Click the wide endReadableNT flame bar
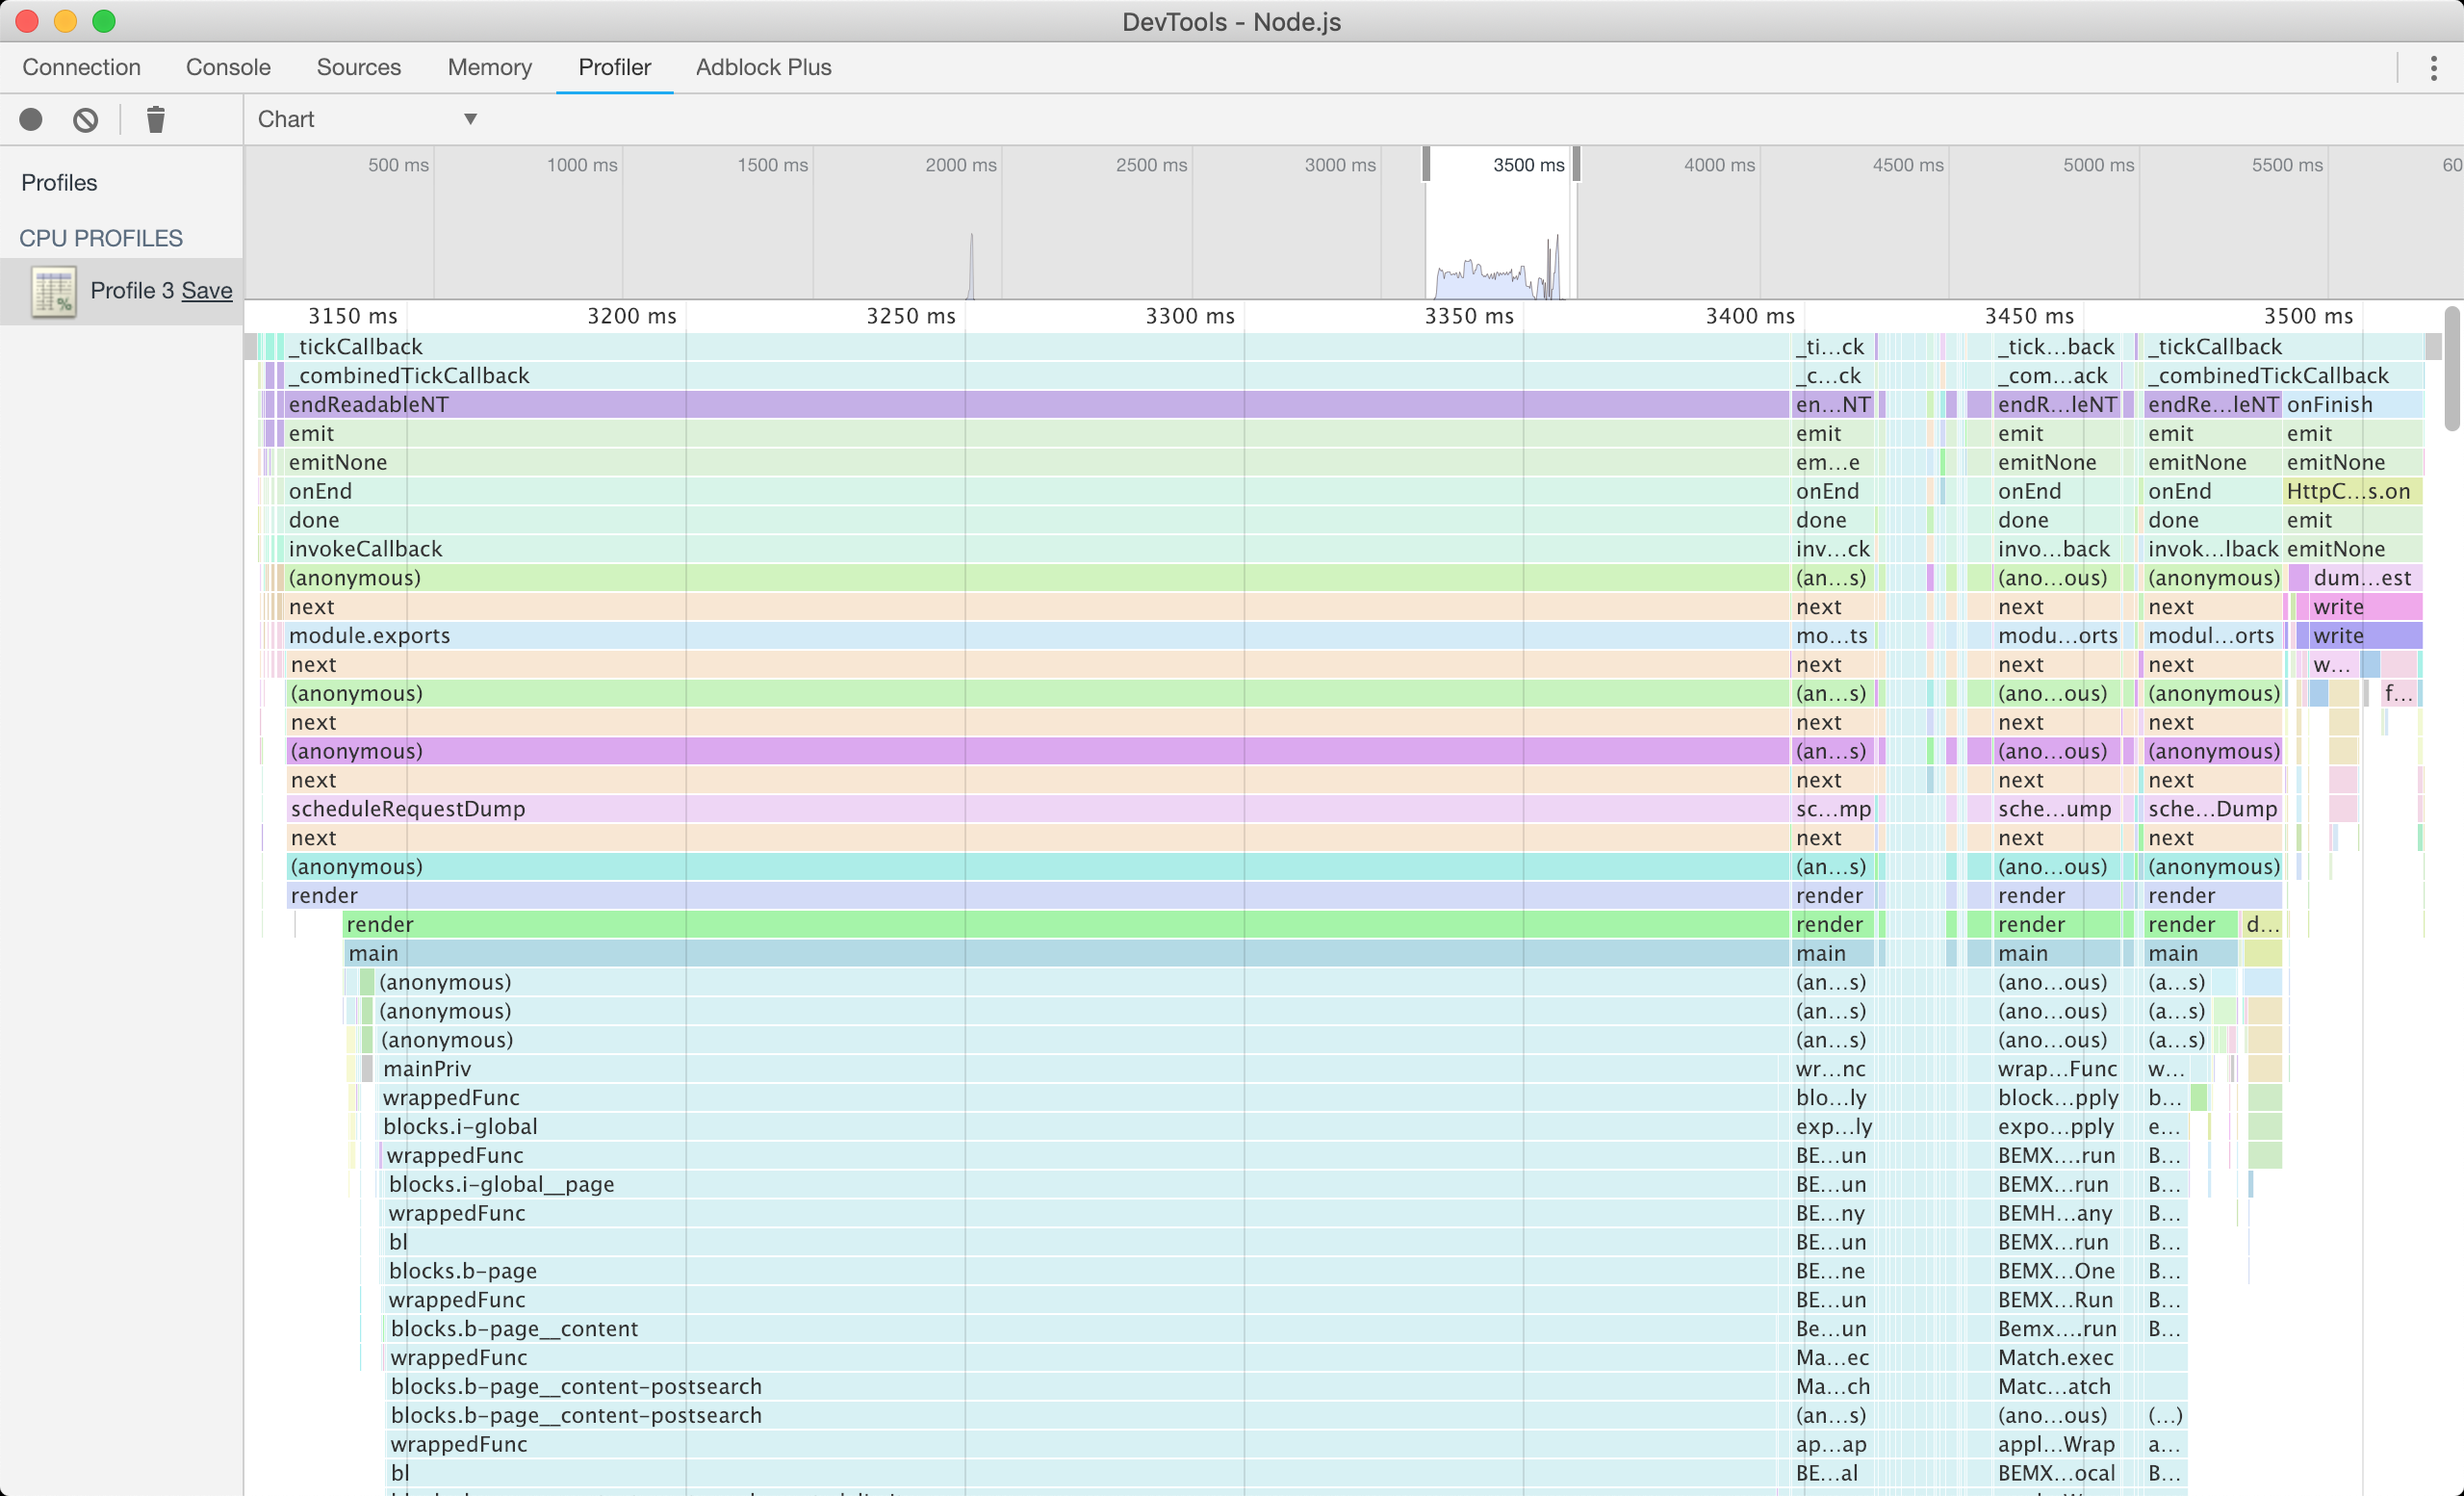Screen dimensions: 2464x1496 [x=1037, y=405]
